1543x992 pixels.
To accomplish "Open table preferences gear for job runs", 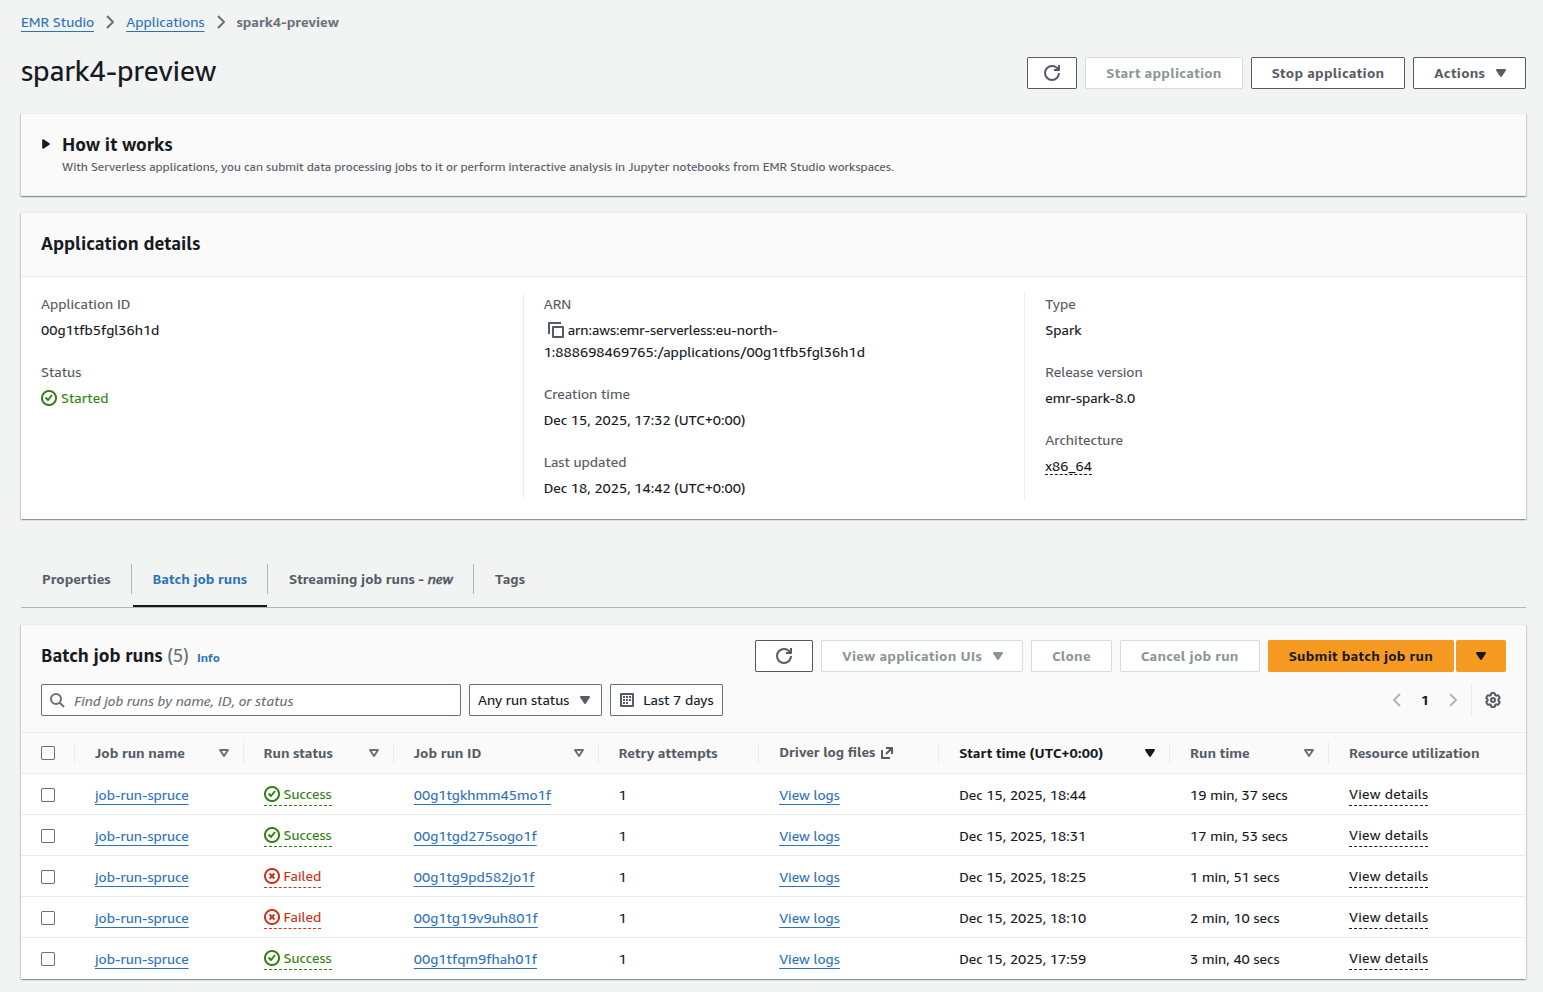I will click(1492, 700).
